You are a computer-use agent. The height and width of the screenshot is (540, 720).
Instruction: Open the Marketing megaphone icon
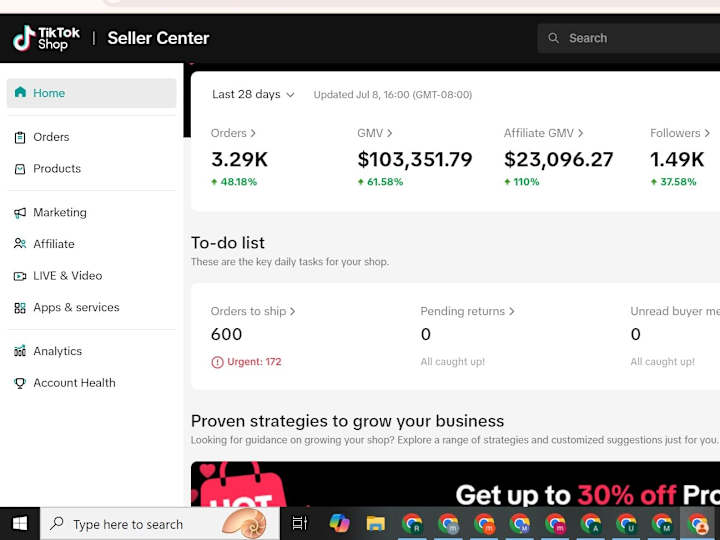(20, 213)
